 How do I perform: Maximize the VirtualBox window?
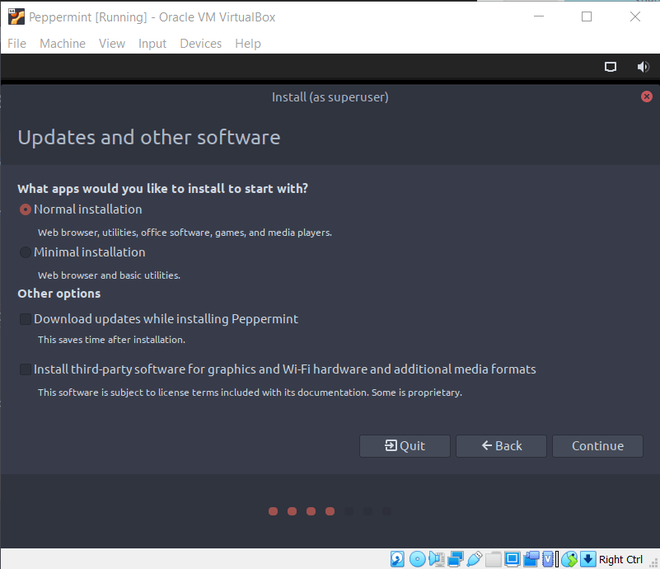pos(586,16)
